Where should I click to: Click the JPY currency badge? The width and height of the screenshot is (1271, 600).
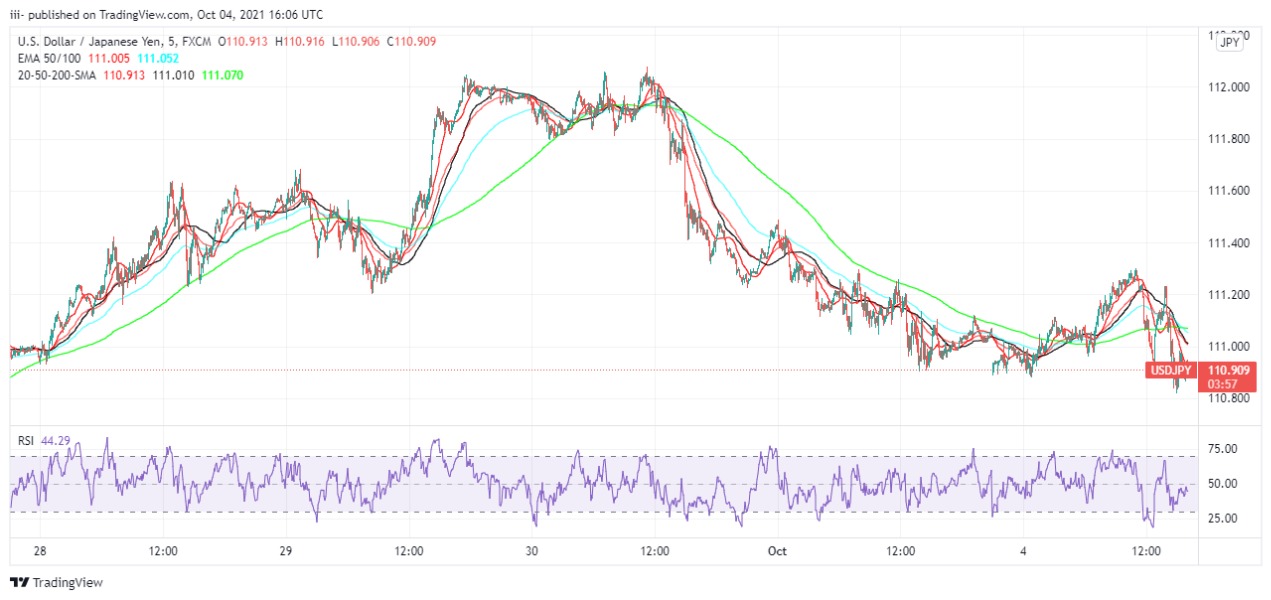point(1230,42)
